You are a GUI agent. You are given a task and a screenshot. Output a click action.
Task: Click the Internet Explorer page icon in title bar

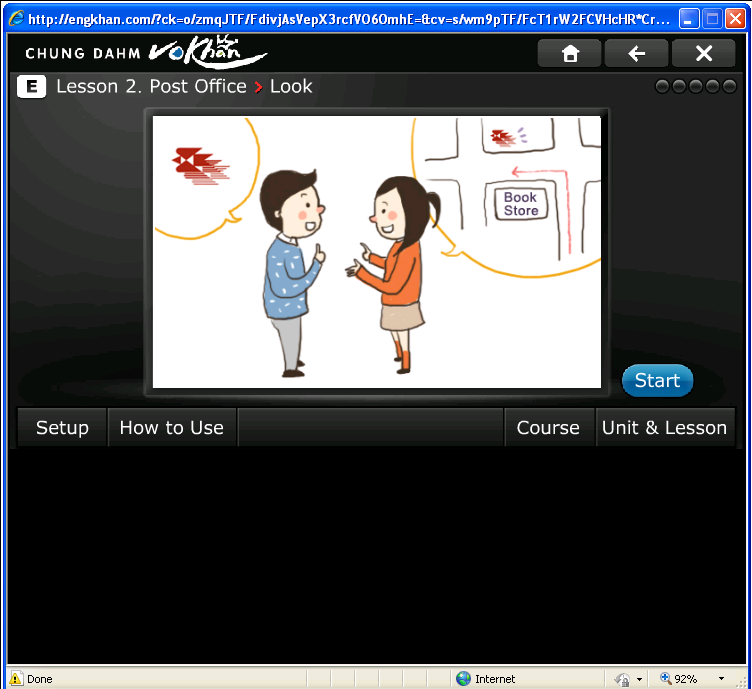[16, 19]
